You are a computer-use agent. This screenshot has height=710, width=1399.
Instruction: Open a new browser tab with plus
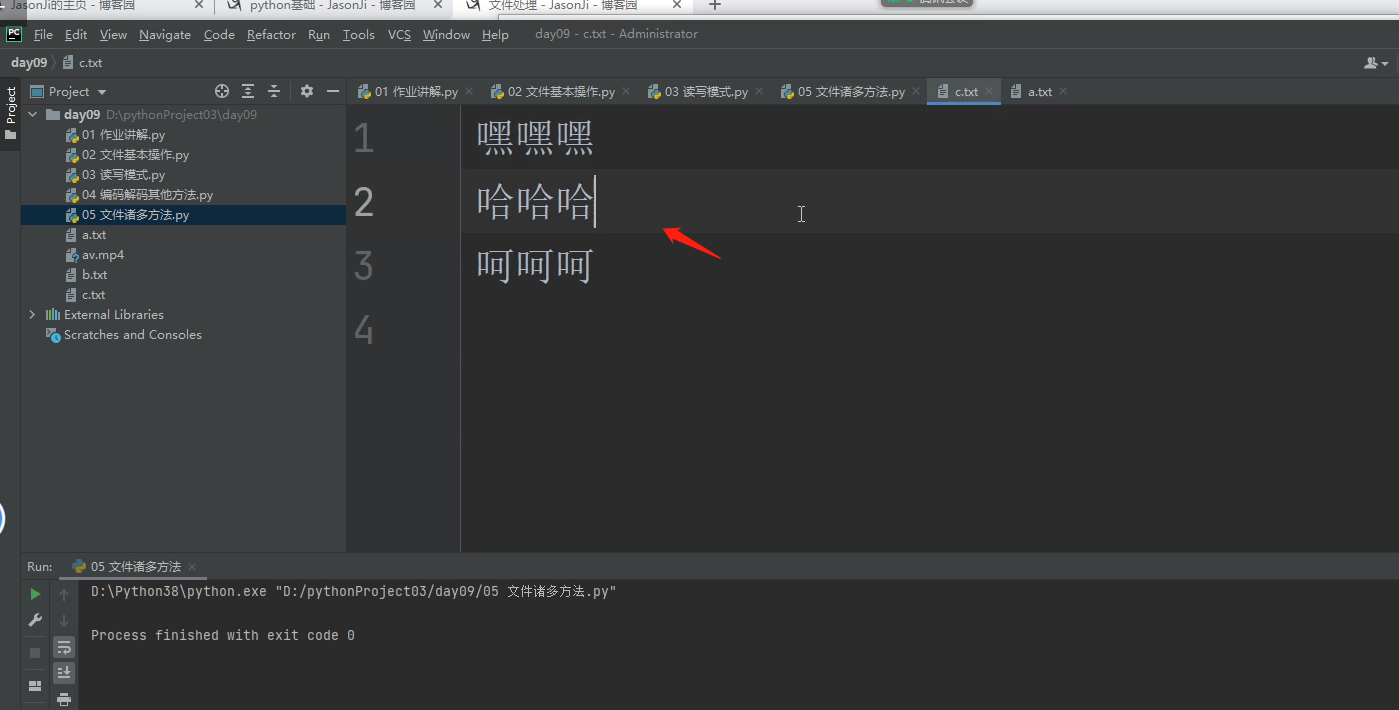714,5
